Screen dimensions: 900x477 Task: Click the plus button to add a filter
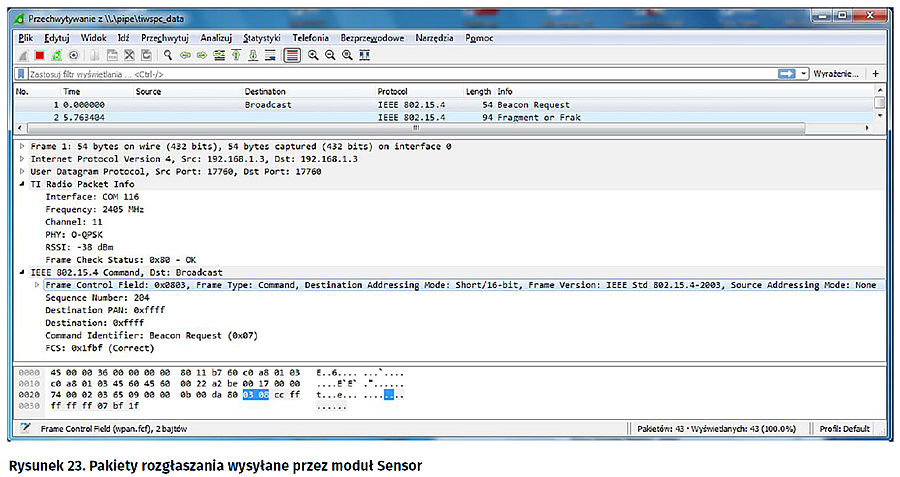tap(875, 74)
